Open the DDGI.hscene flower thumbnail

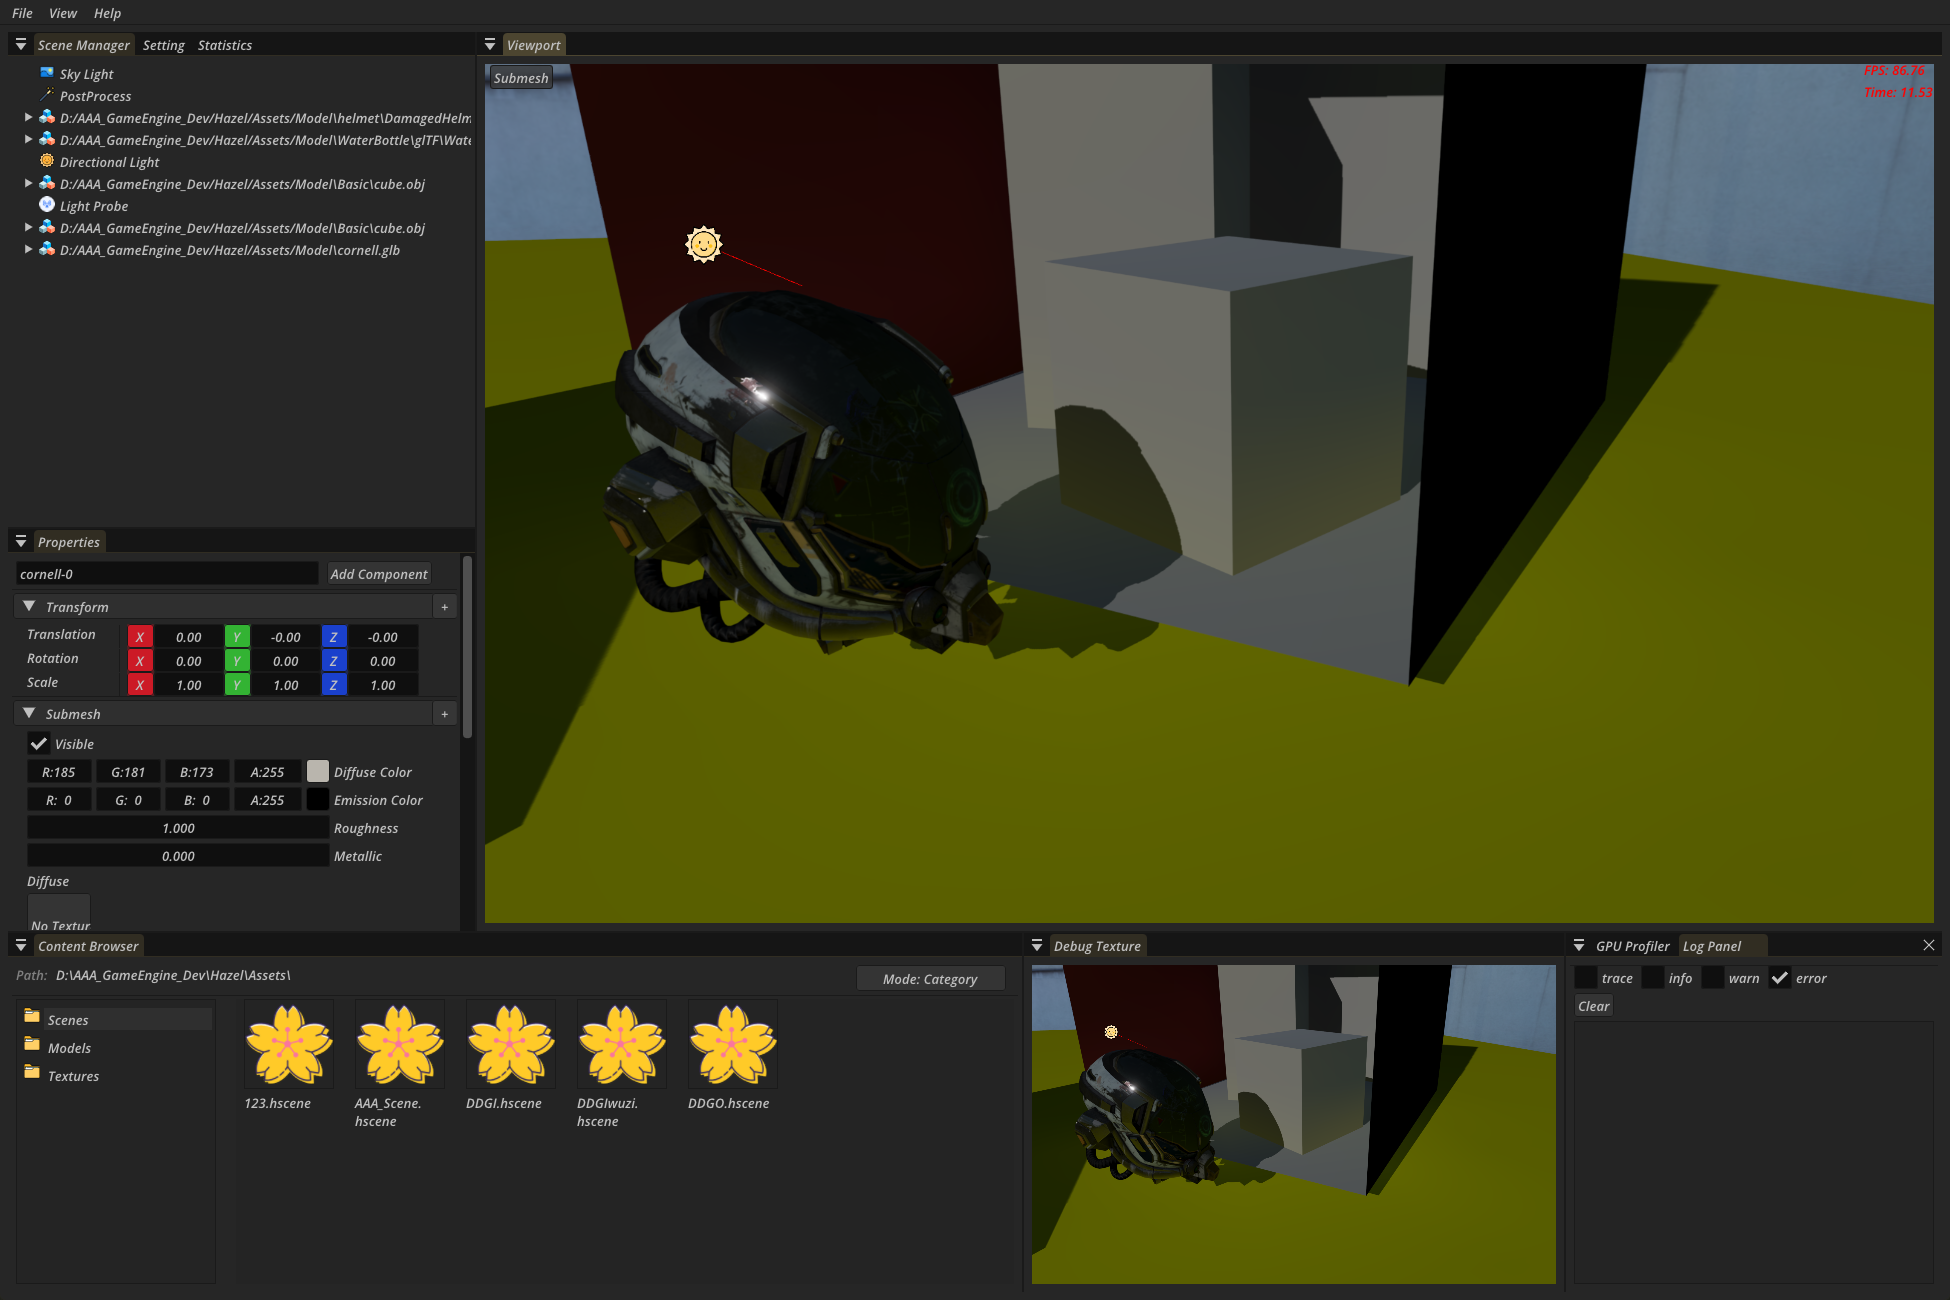click(x=510, y=1045)
